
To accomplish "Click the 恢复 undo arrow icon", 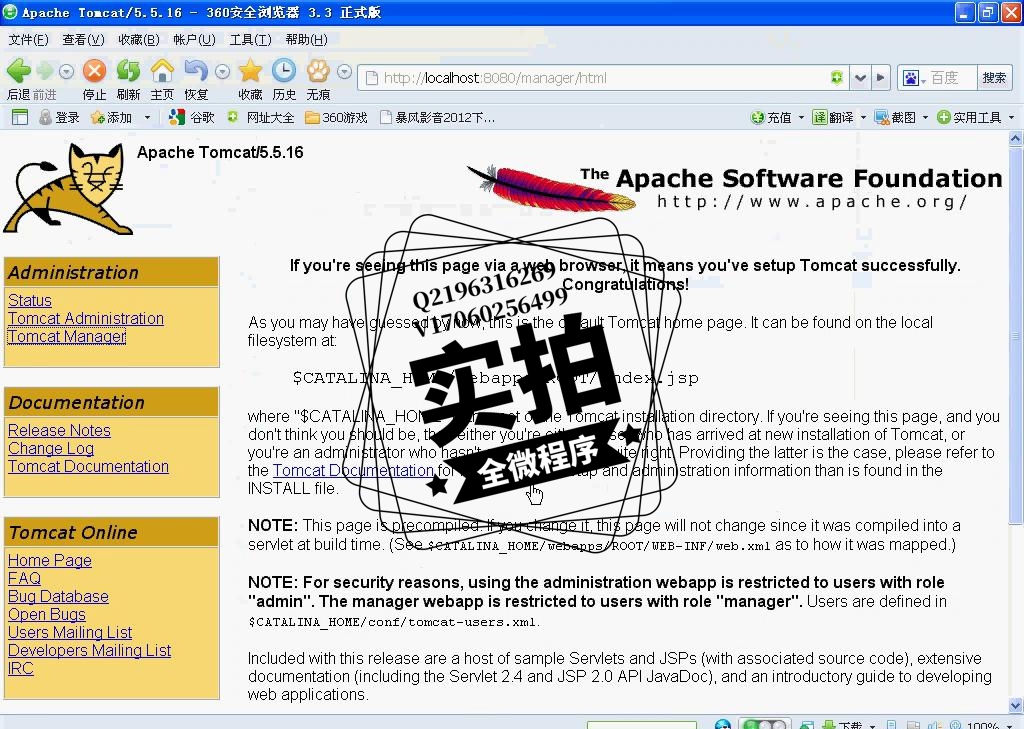I will 196,71.
